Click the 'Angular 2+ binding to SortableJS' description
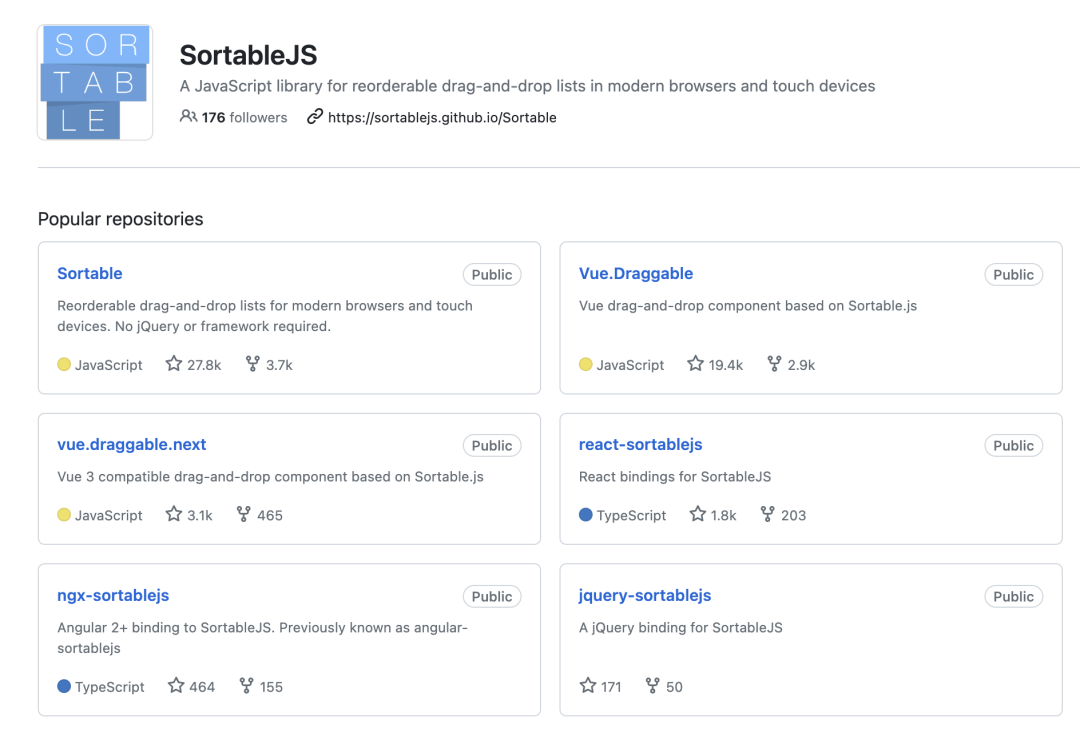 tap(262, 638)
